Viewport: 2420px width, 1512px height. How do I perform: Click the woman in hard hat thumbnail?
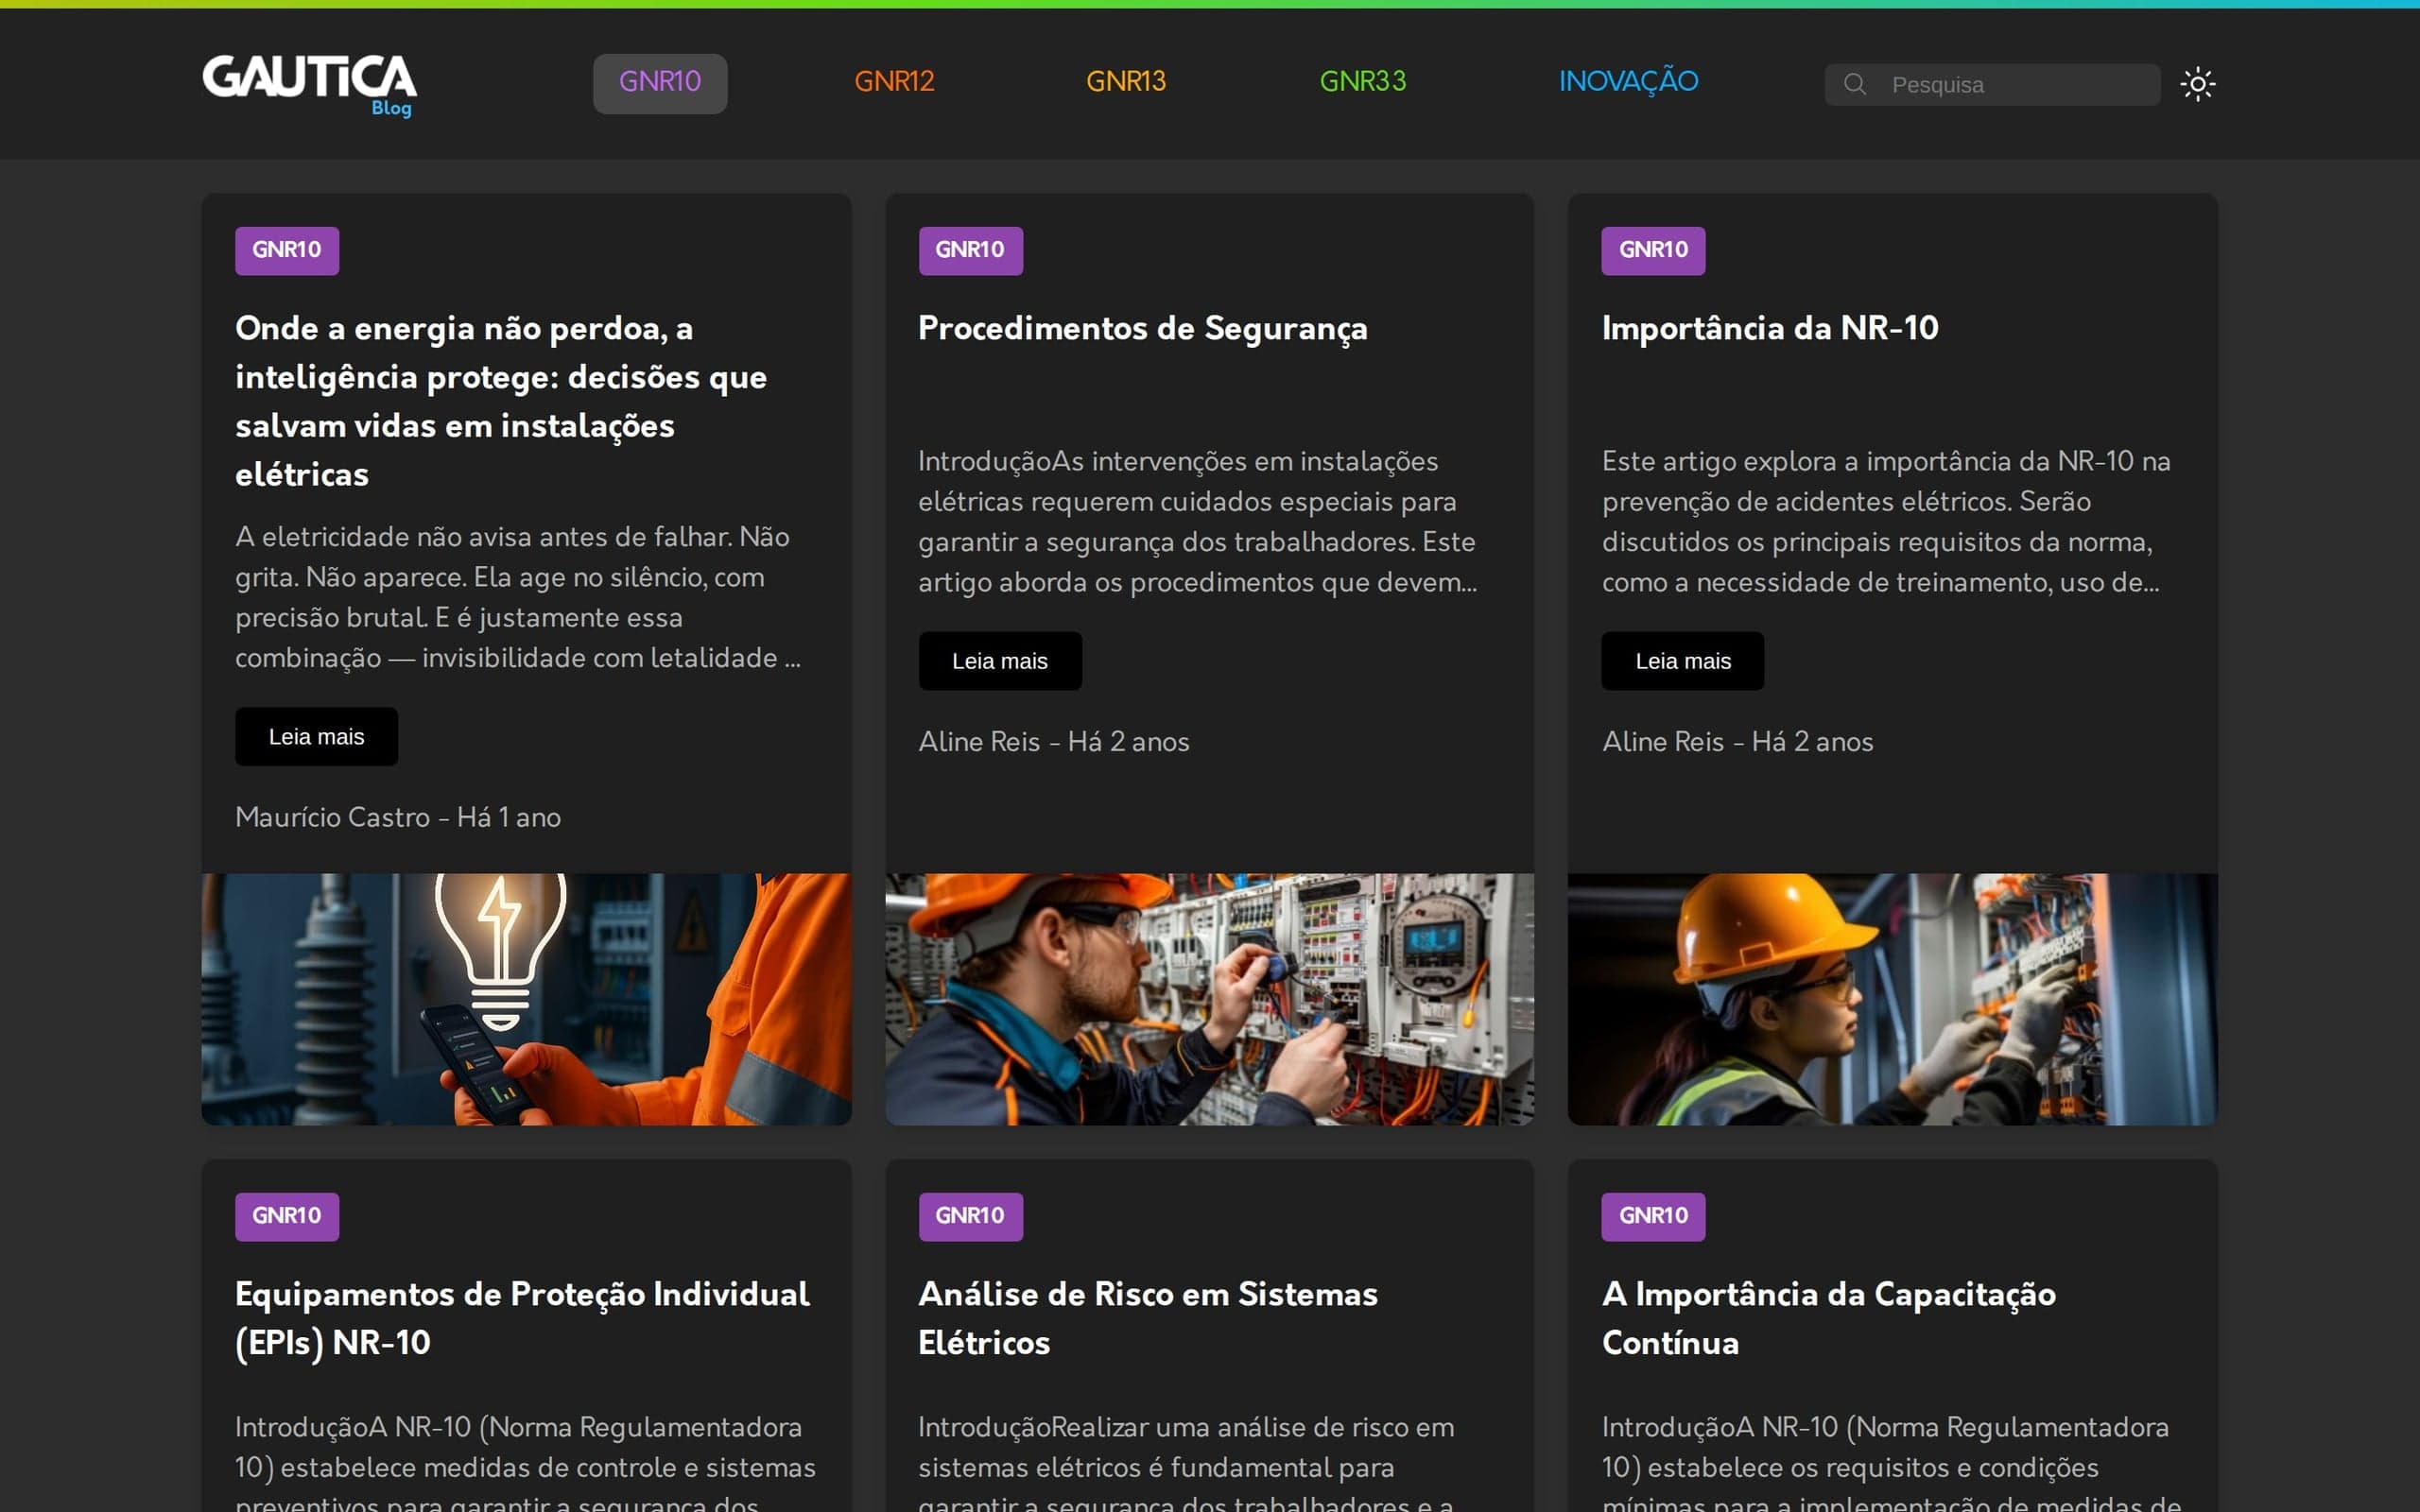click(x=1892, y=999)
